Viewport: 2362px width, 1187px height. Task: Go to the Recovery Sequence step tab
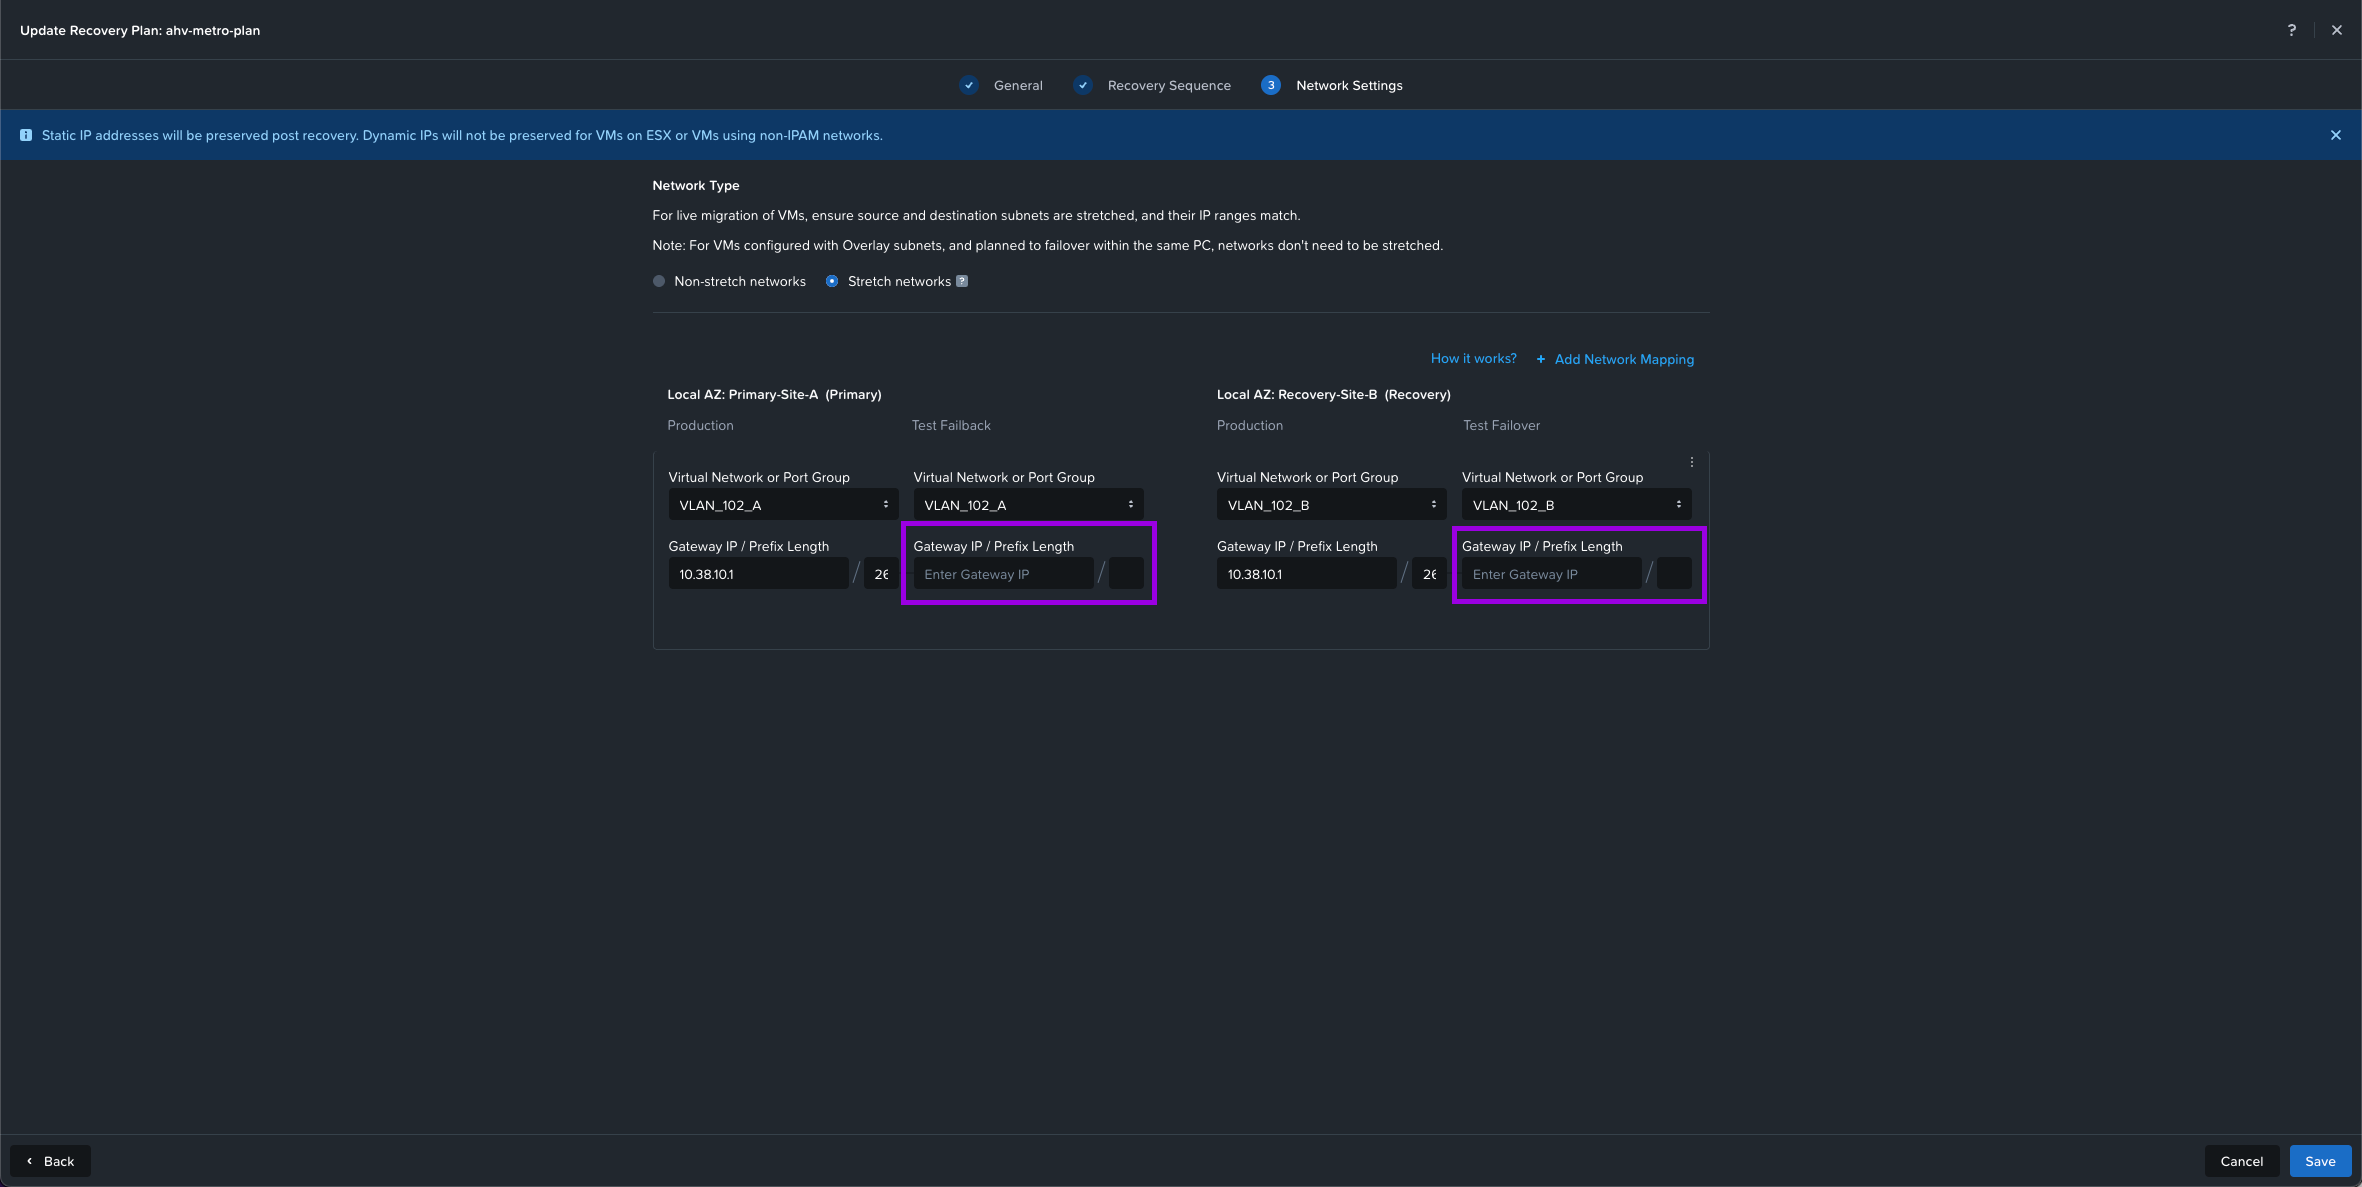[x=1169, y=85]
